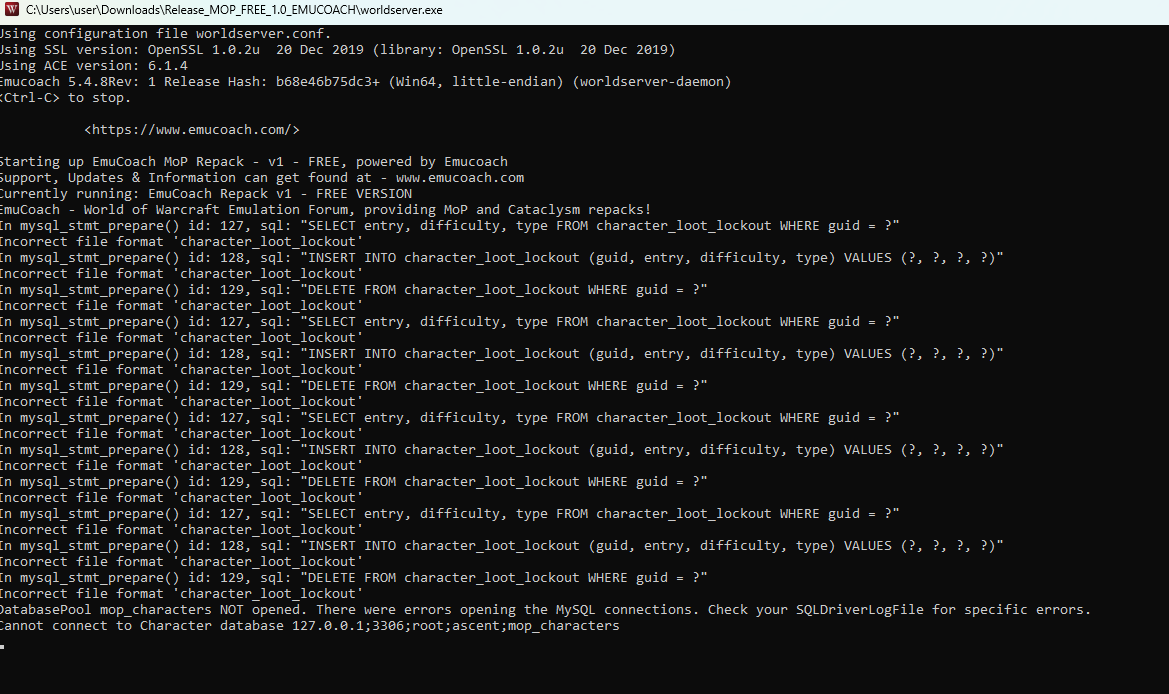Select the 'Using SSL version: OpenSSL 1.0.2u' line

pyautogui.click(x=337, y=50)
